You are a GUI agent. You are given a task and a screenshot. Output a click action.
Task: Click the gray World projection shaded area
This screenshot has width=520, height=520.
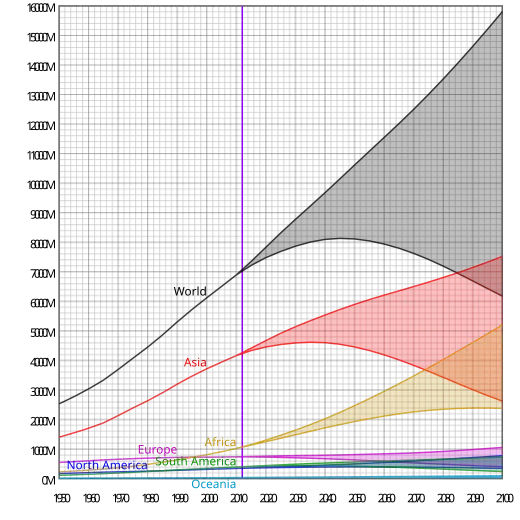[x=417, y=187]
